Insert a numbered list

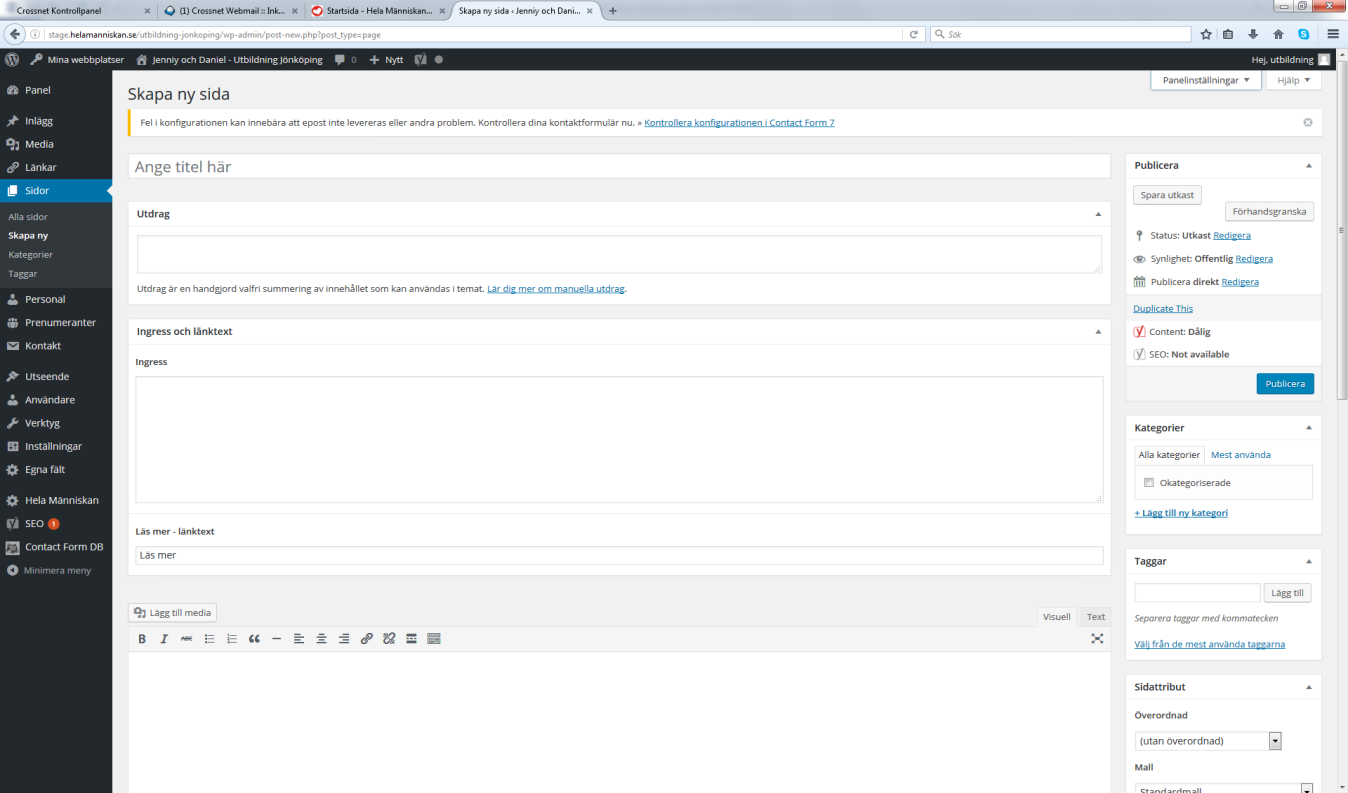coord(232,638)
